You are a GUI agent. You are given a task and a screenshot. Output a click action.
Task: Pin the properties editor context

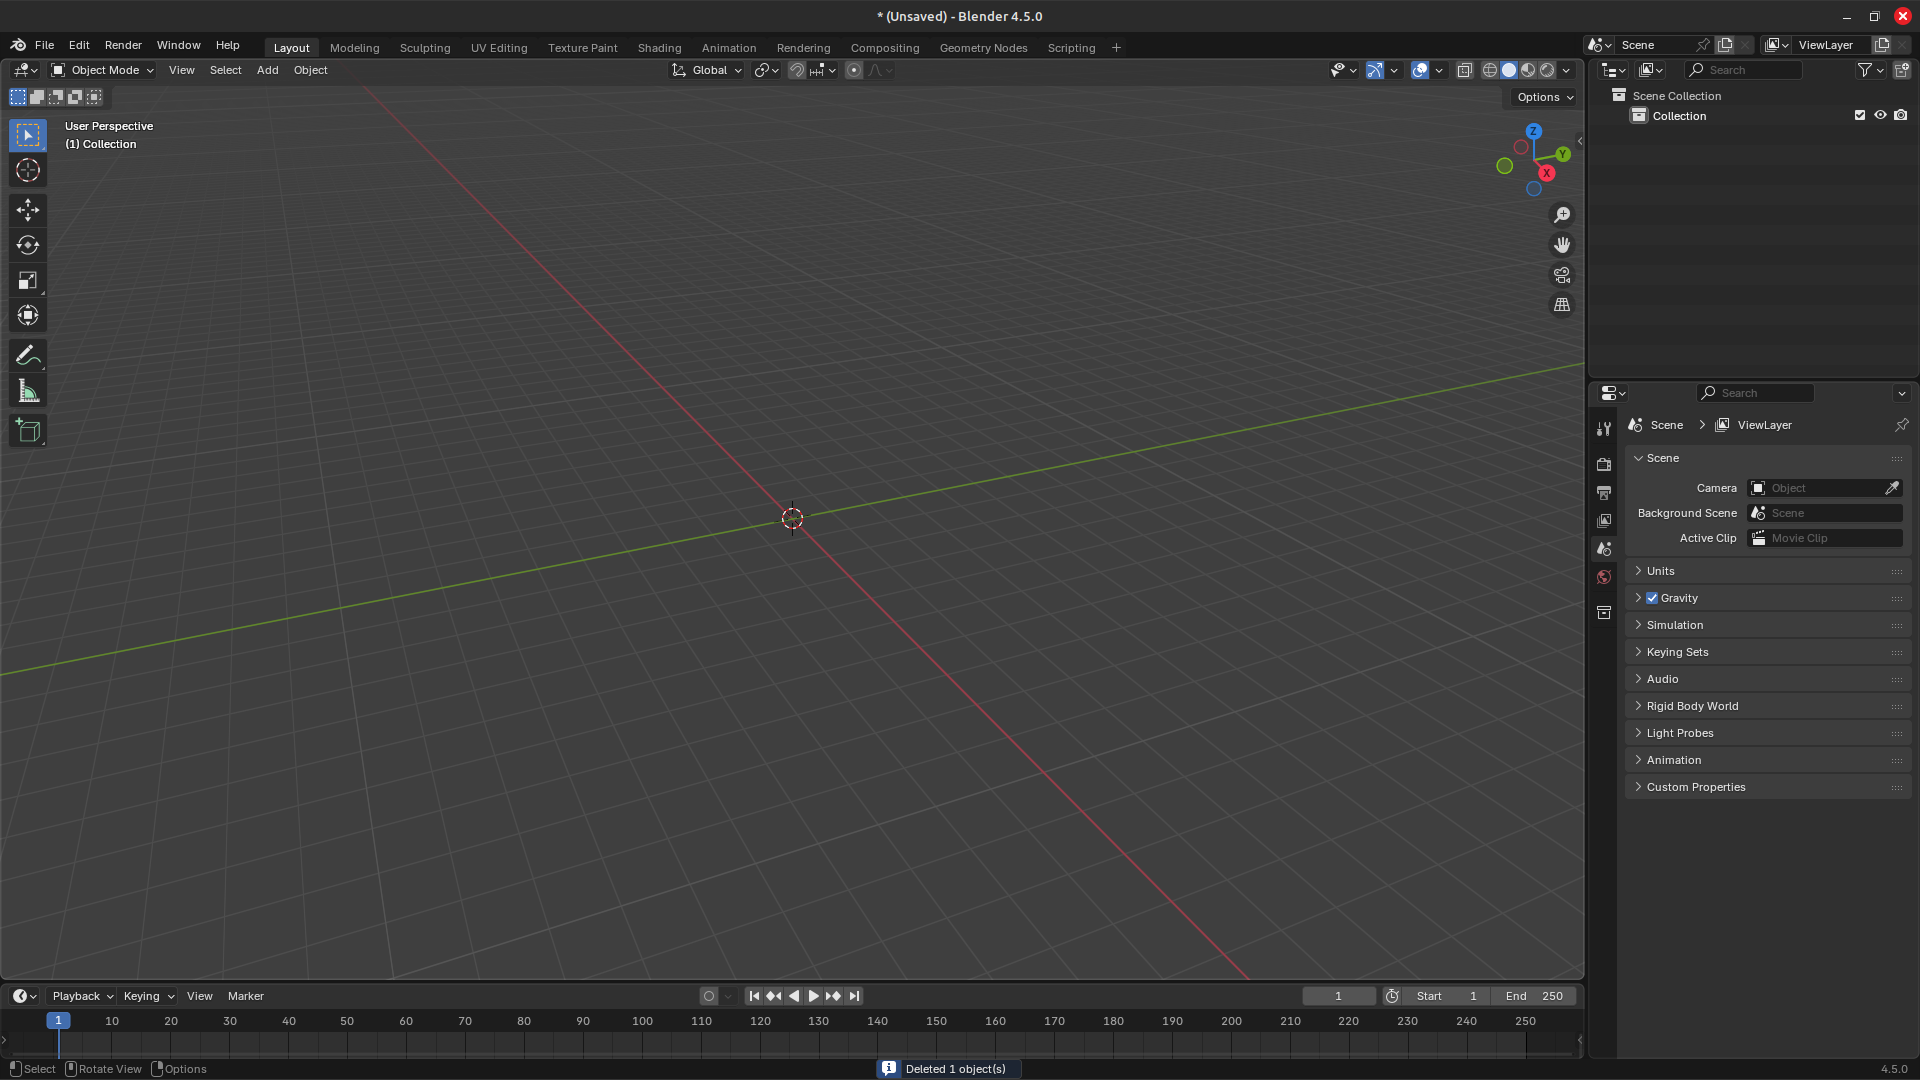click(1901, 425)
